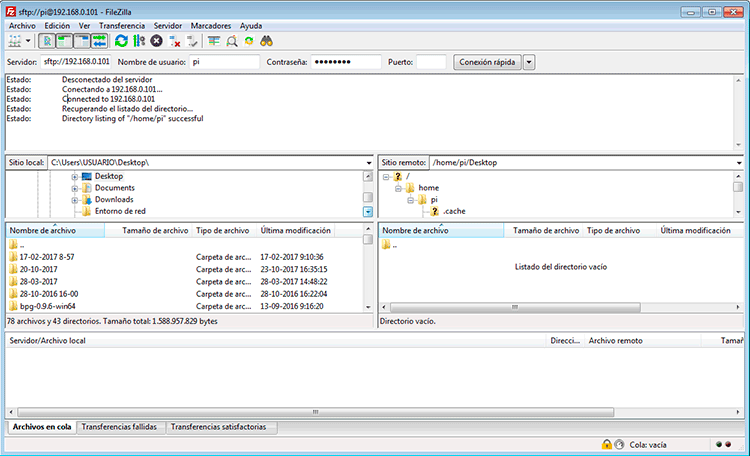Screen dimensions: 750x456
Task: Open the Archivo menu
Action: click(22, 26)
